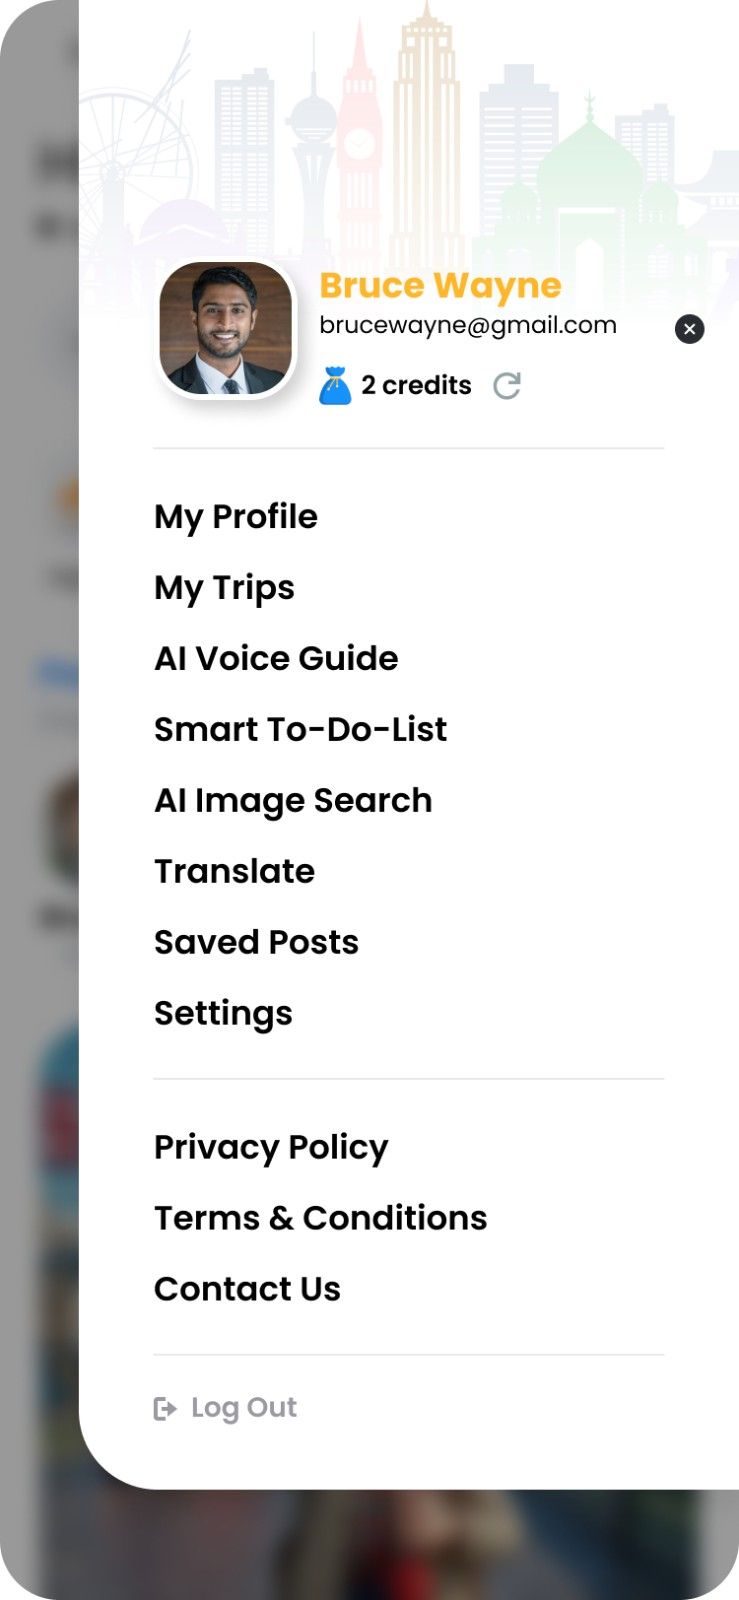
Task: Read the Privacy Policy
Action: click(271, 1148)
